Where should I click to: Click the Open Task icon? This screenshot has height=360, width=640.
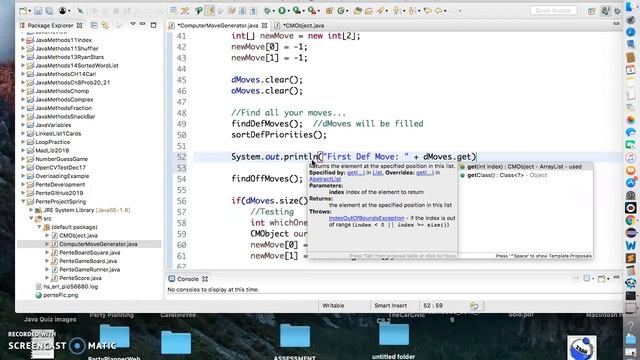(369, 11)
